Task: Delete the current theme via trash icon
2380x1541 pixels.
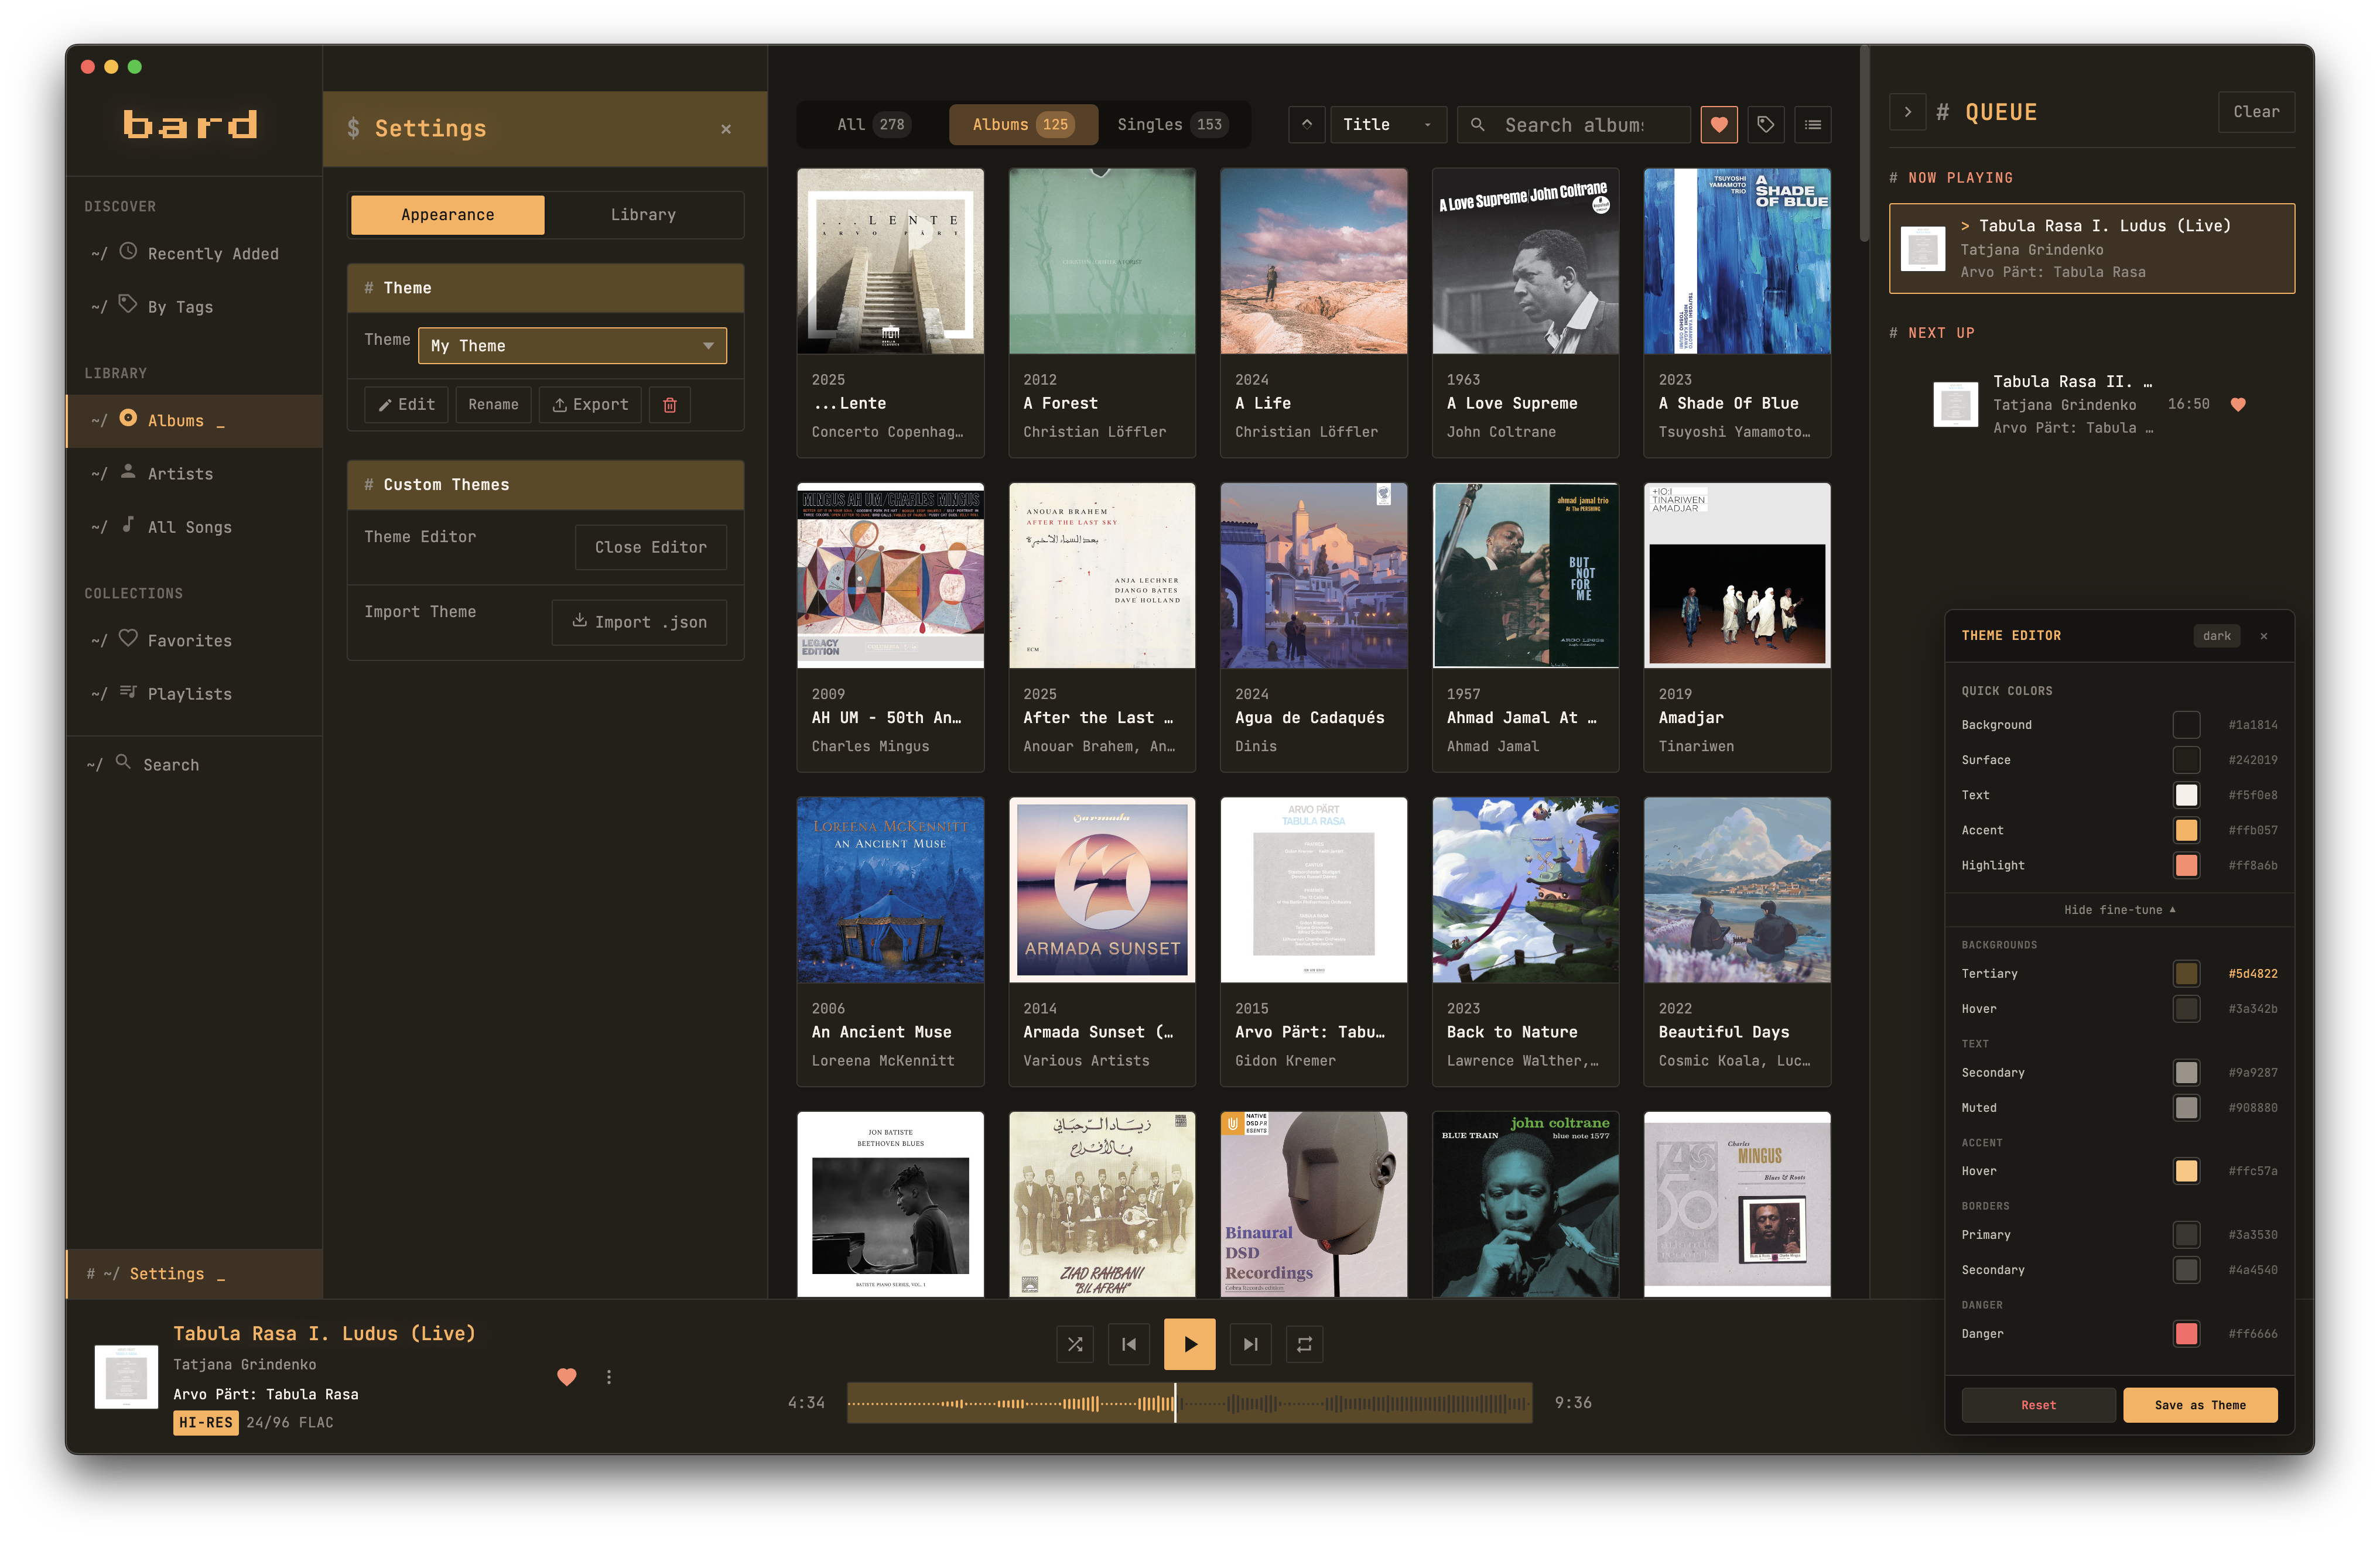Action: pyautogui.click(x=669, y=404)
